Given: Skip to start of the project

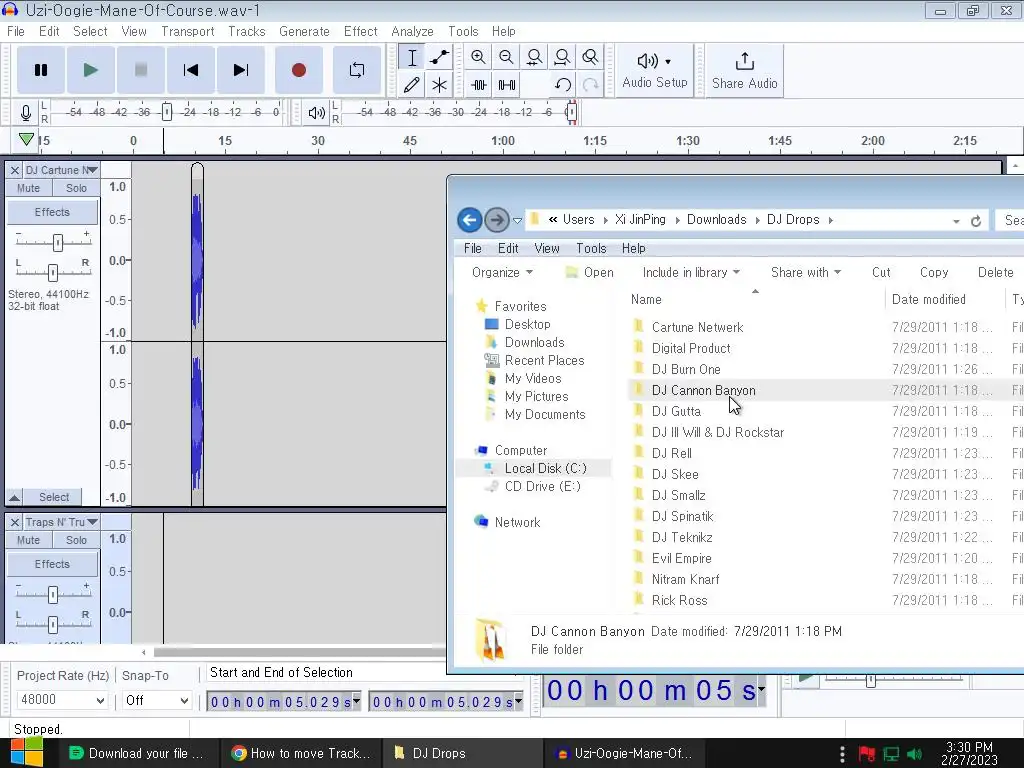Looking at the screenshot, I should pyautogui.click(x=191, y=70).
